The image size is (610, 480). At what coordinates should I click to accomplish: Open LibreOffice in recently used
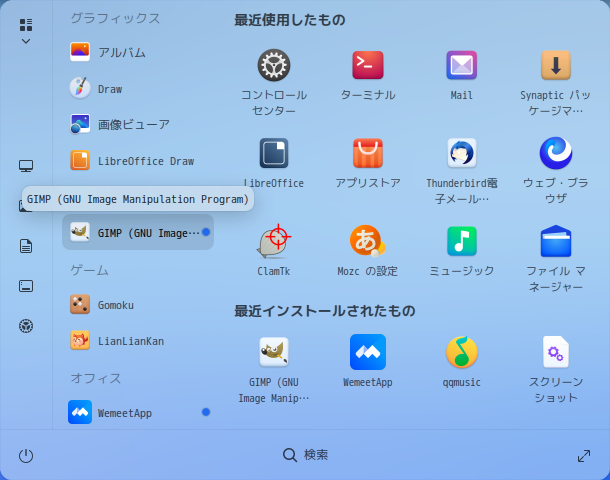274,153
